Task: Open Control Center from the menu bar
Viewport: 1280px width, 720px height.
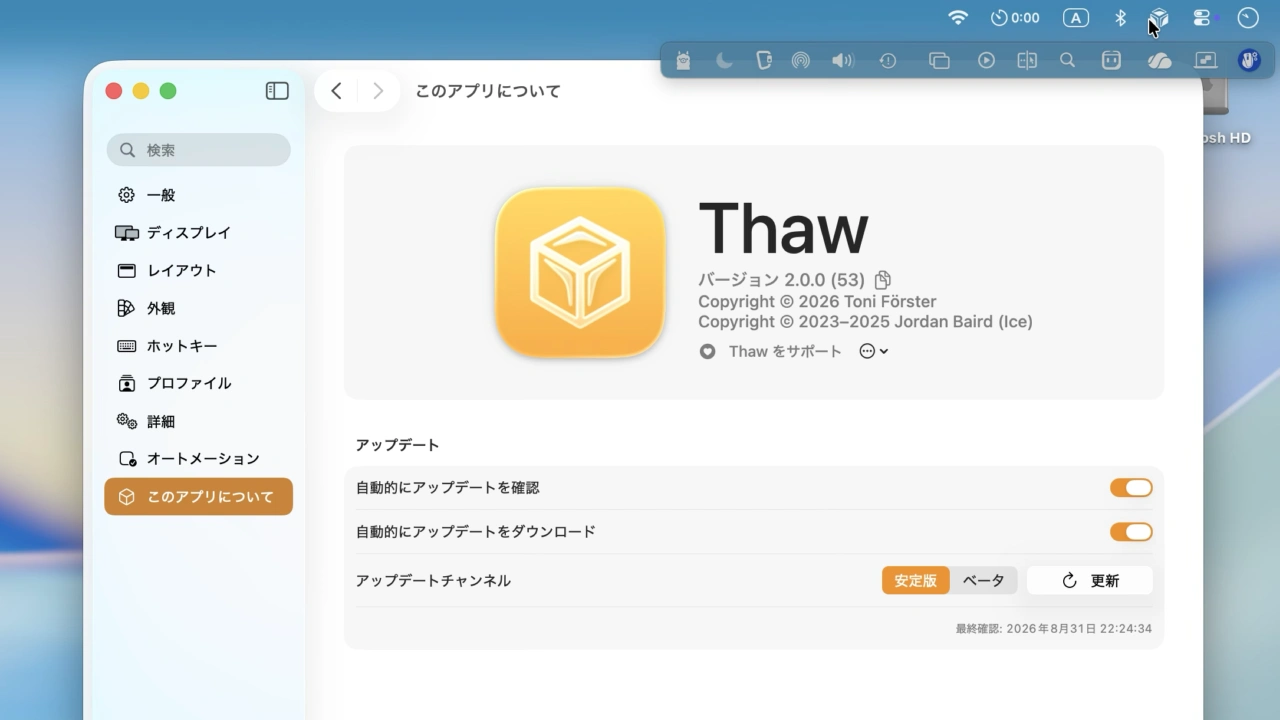Action: pyautogui.click(x=1202, y=18)
